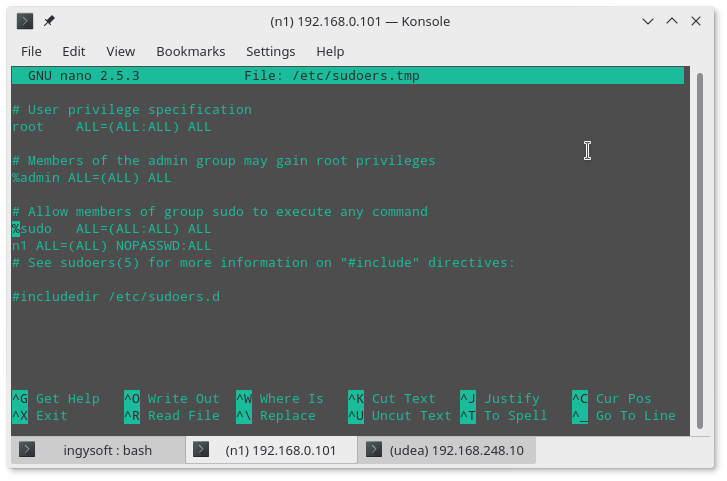
Task: Select the (n1) 192.168.0.101 tab
Action: coord(272,450)
